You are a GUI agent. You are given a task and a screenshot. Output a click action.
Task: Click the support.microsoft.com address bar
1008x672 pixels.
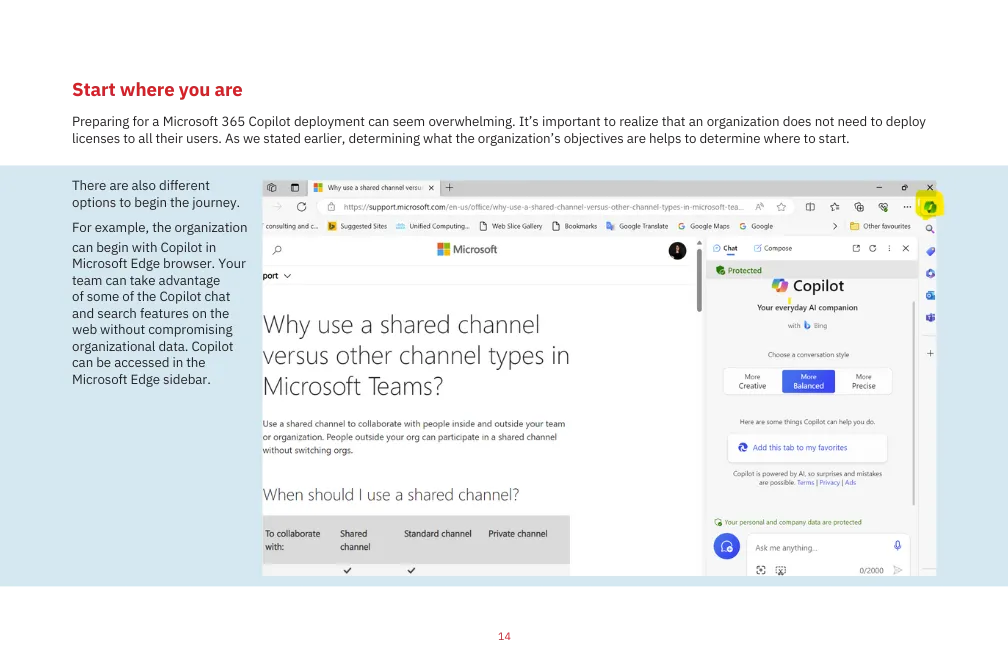click(x=543, y=207)
